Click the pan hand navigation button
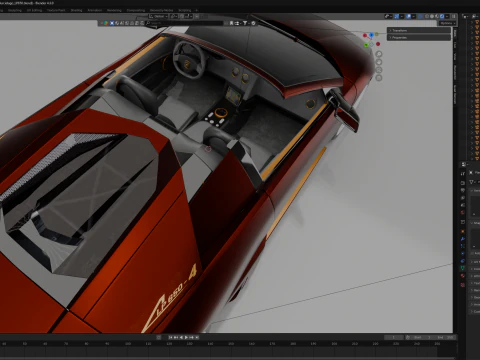The width and height of the screenshot is (480, 360). [x=379, y=62]
